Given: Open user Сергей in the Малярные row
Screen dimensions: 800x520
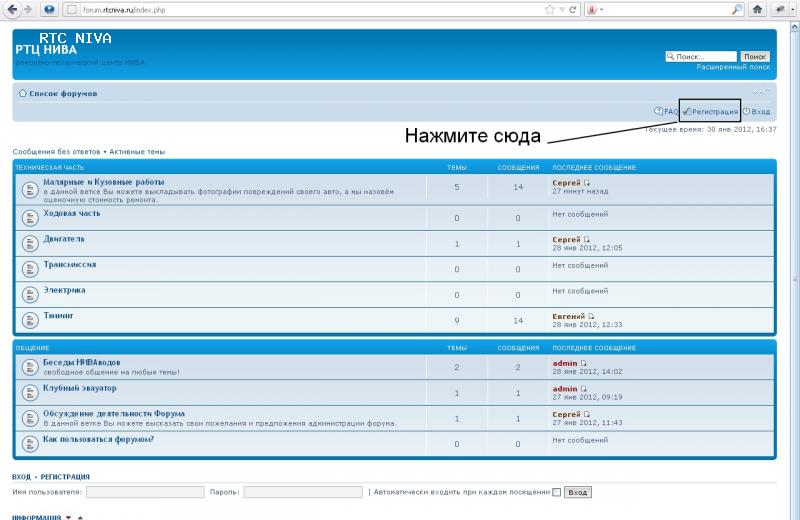Looking at the screenshot, I should pyautogui.click(x=566, y=183).
